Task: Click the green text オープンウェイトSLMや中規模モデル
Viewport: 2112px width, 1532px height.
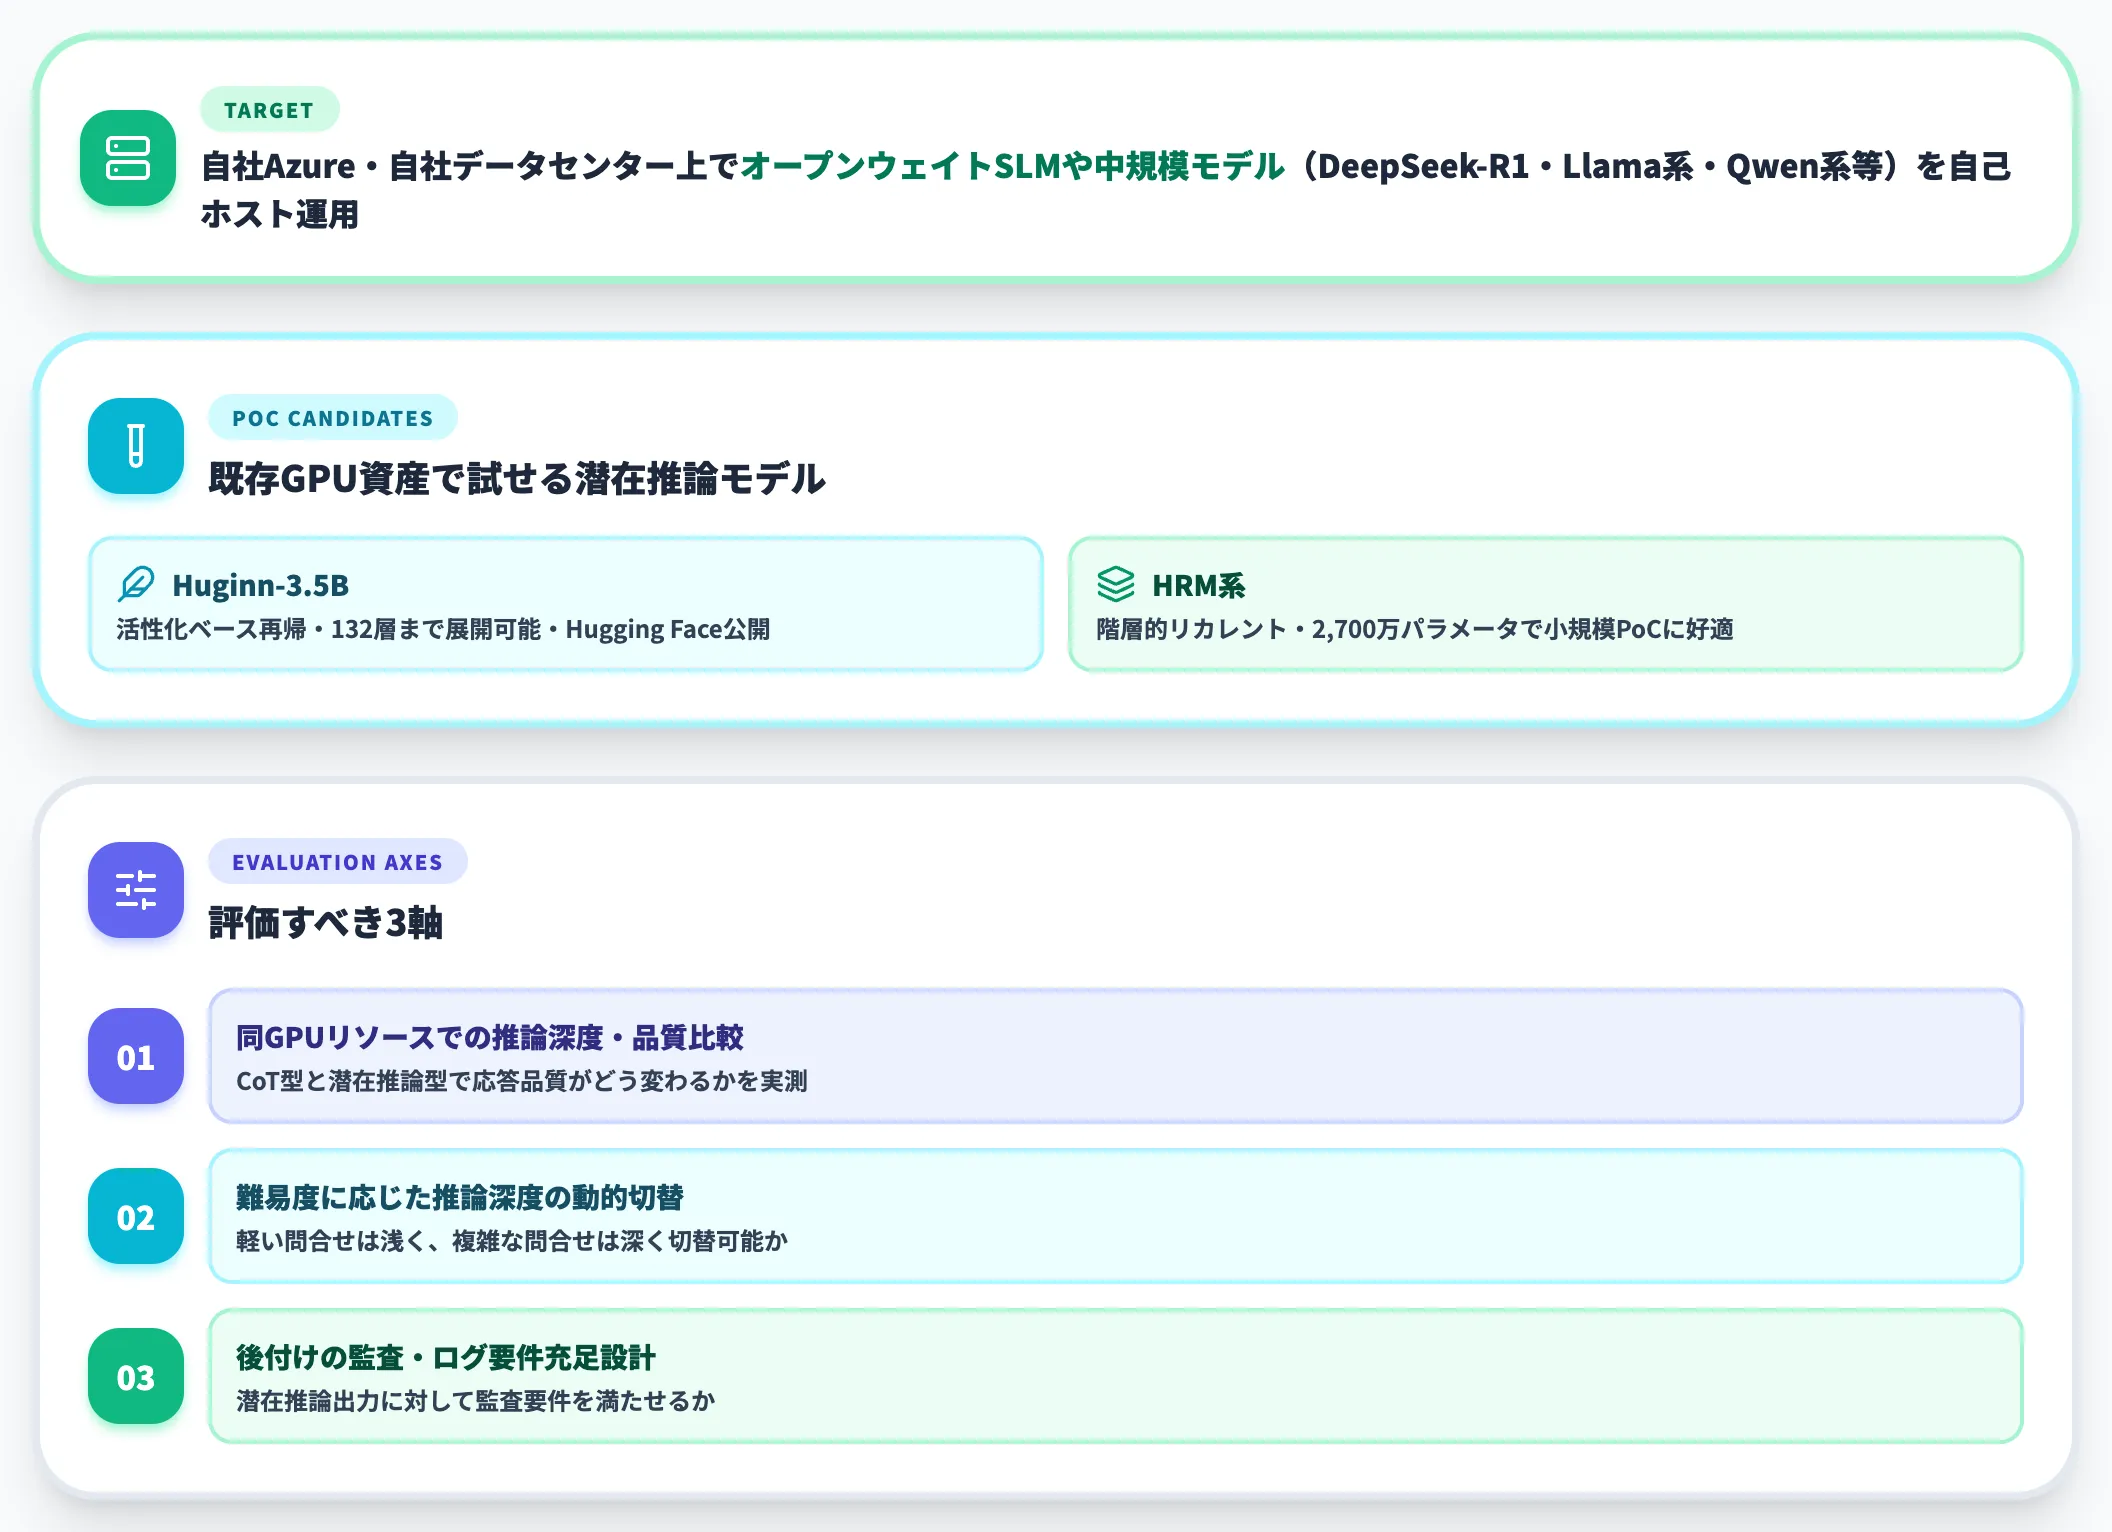Action: click(1012, 166)
